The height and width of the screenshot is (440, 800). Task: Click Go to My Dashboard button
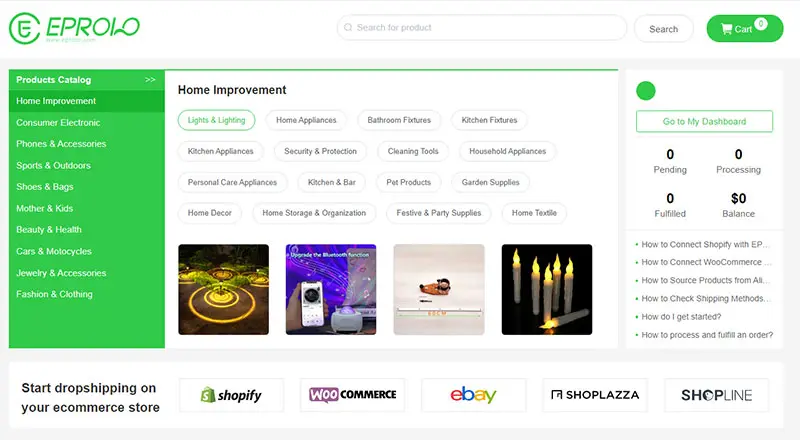click(x=704, y=121)
